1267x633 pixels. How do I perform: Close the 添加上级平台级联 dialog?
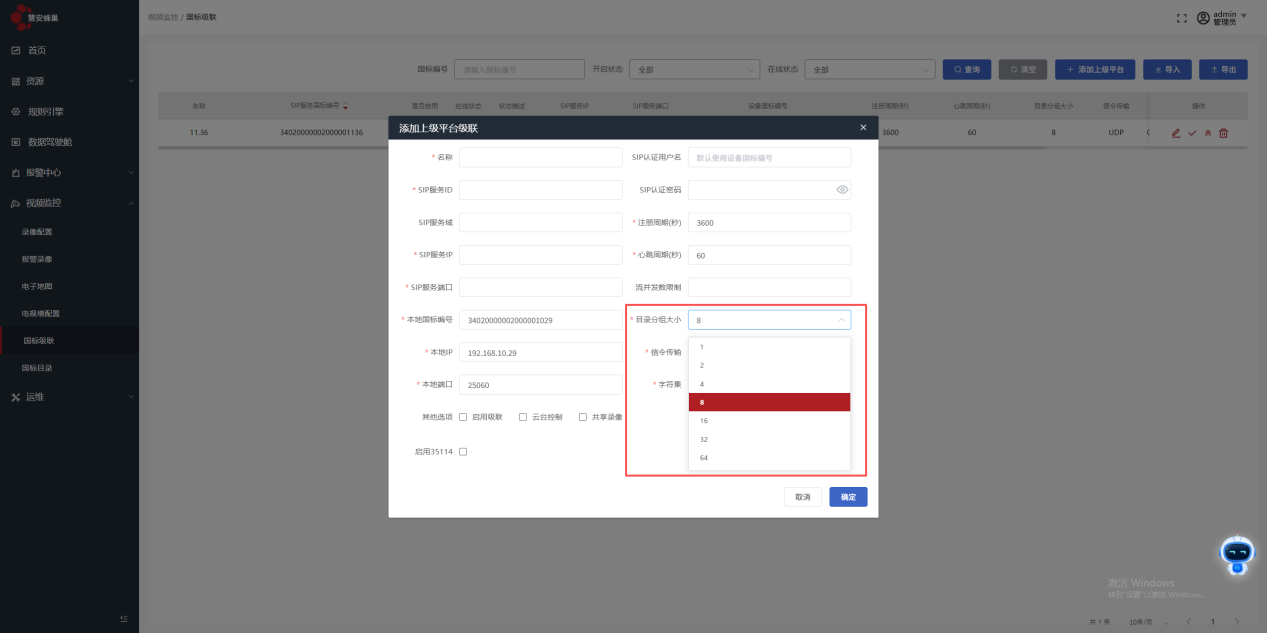[x=863, y=128]
